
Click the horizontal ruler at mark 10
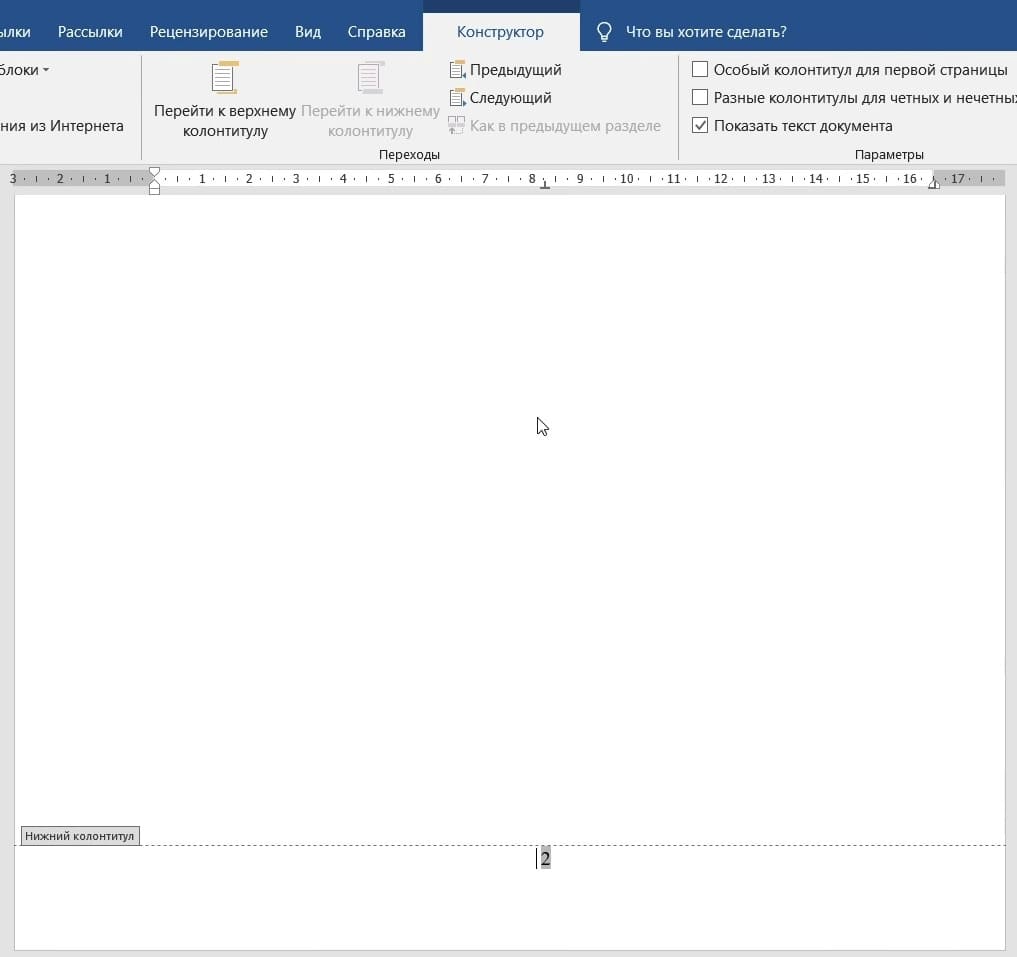(627, 178)
